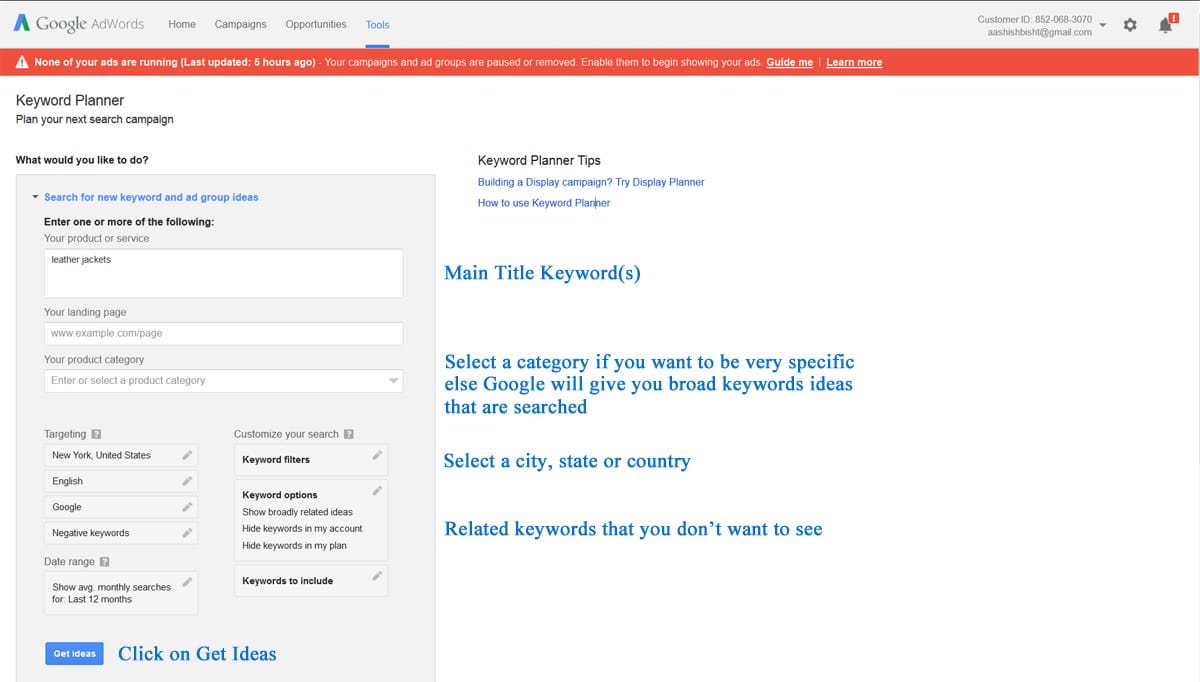Edit Keyword options with pencil icon
This screenshot has height=682, width=1200.
pos(377,491)
